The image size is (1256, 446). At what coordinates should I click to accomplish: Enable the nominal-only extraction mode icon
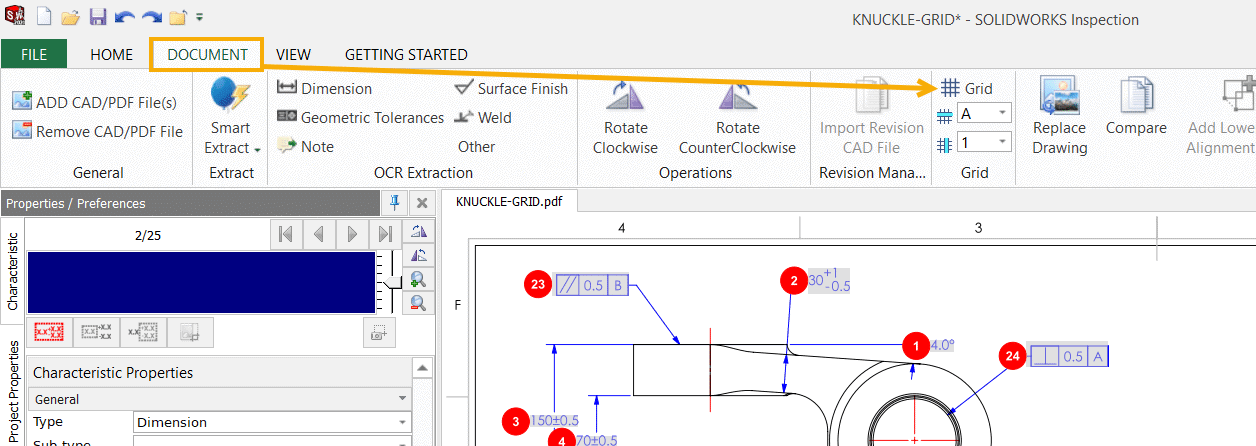(97, 332)
